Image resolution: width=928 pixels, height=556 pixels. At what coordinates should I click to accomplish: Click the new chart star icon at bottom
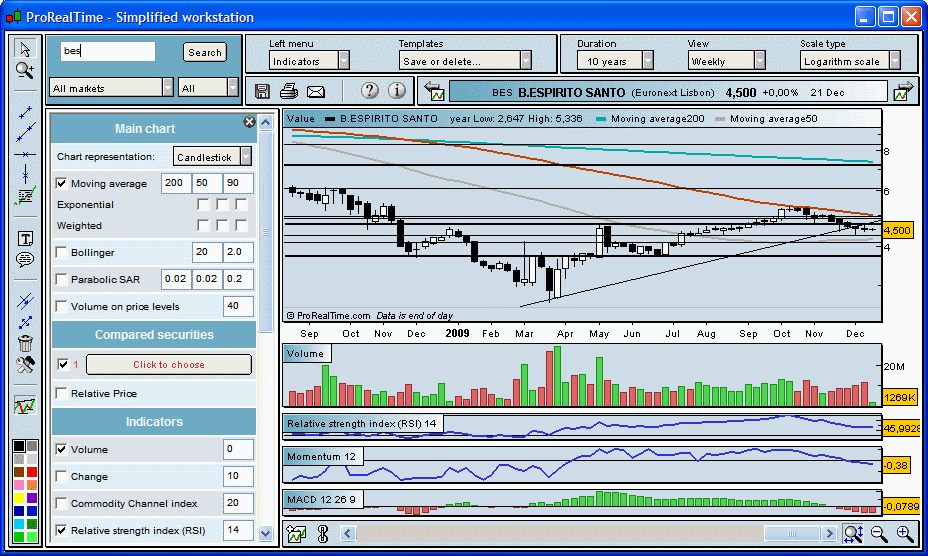point(297,534)
